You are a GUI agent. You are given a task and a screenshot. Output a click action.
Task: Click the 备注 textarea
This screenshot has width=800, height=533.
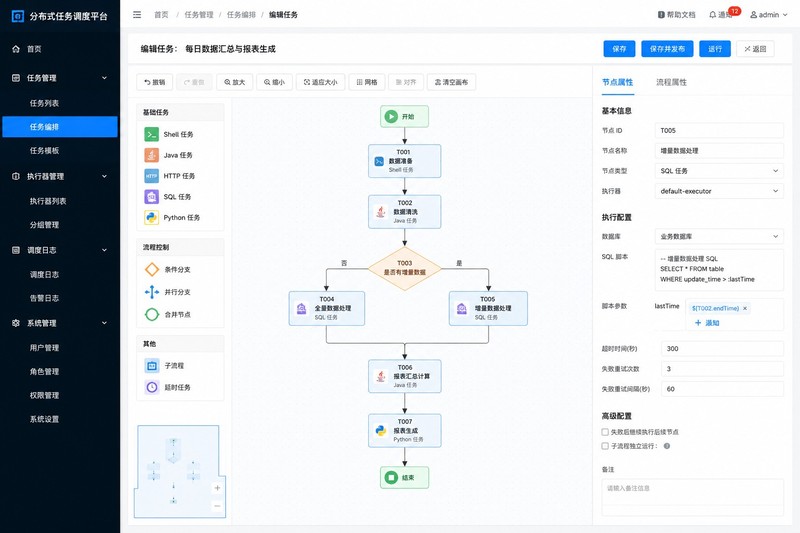pyautogui.click(x=692, y=497)
